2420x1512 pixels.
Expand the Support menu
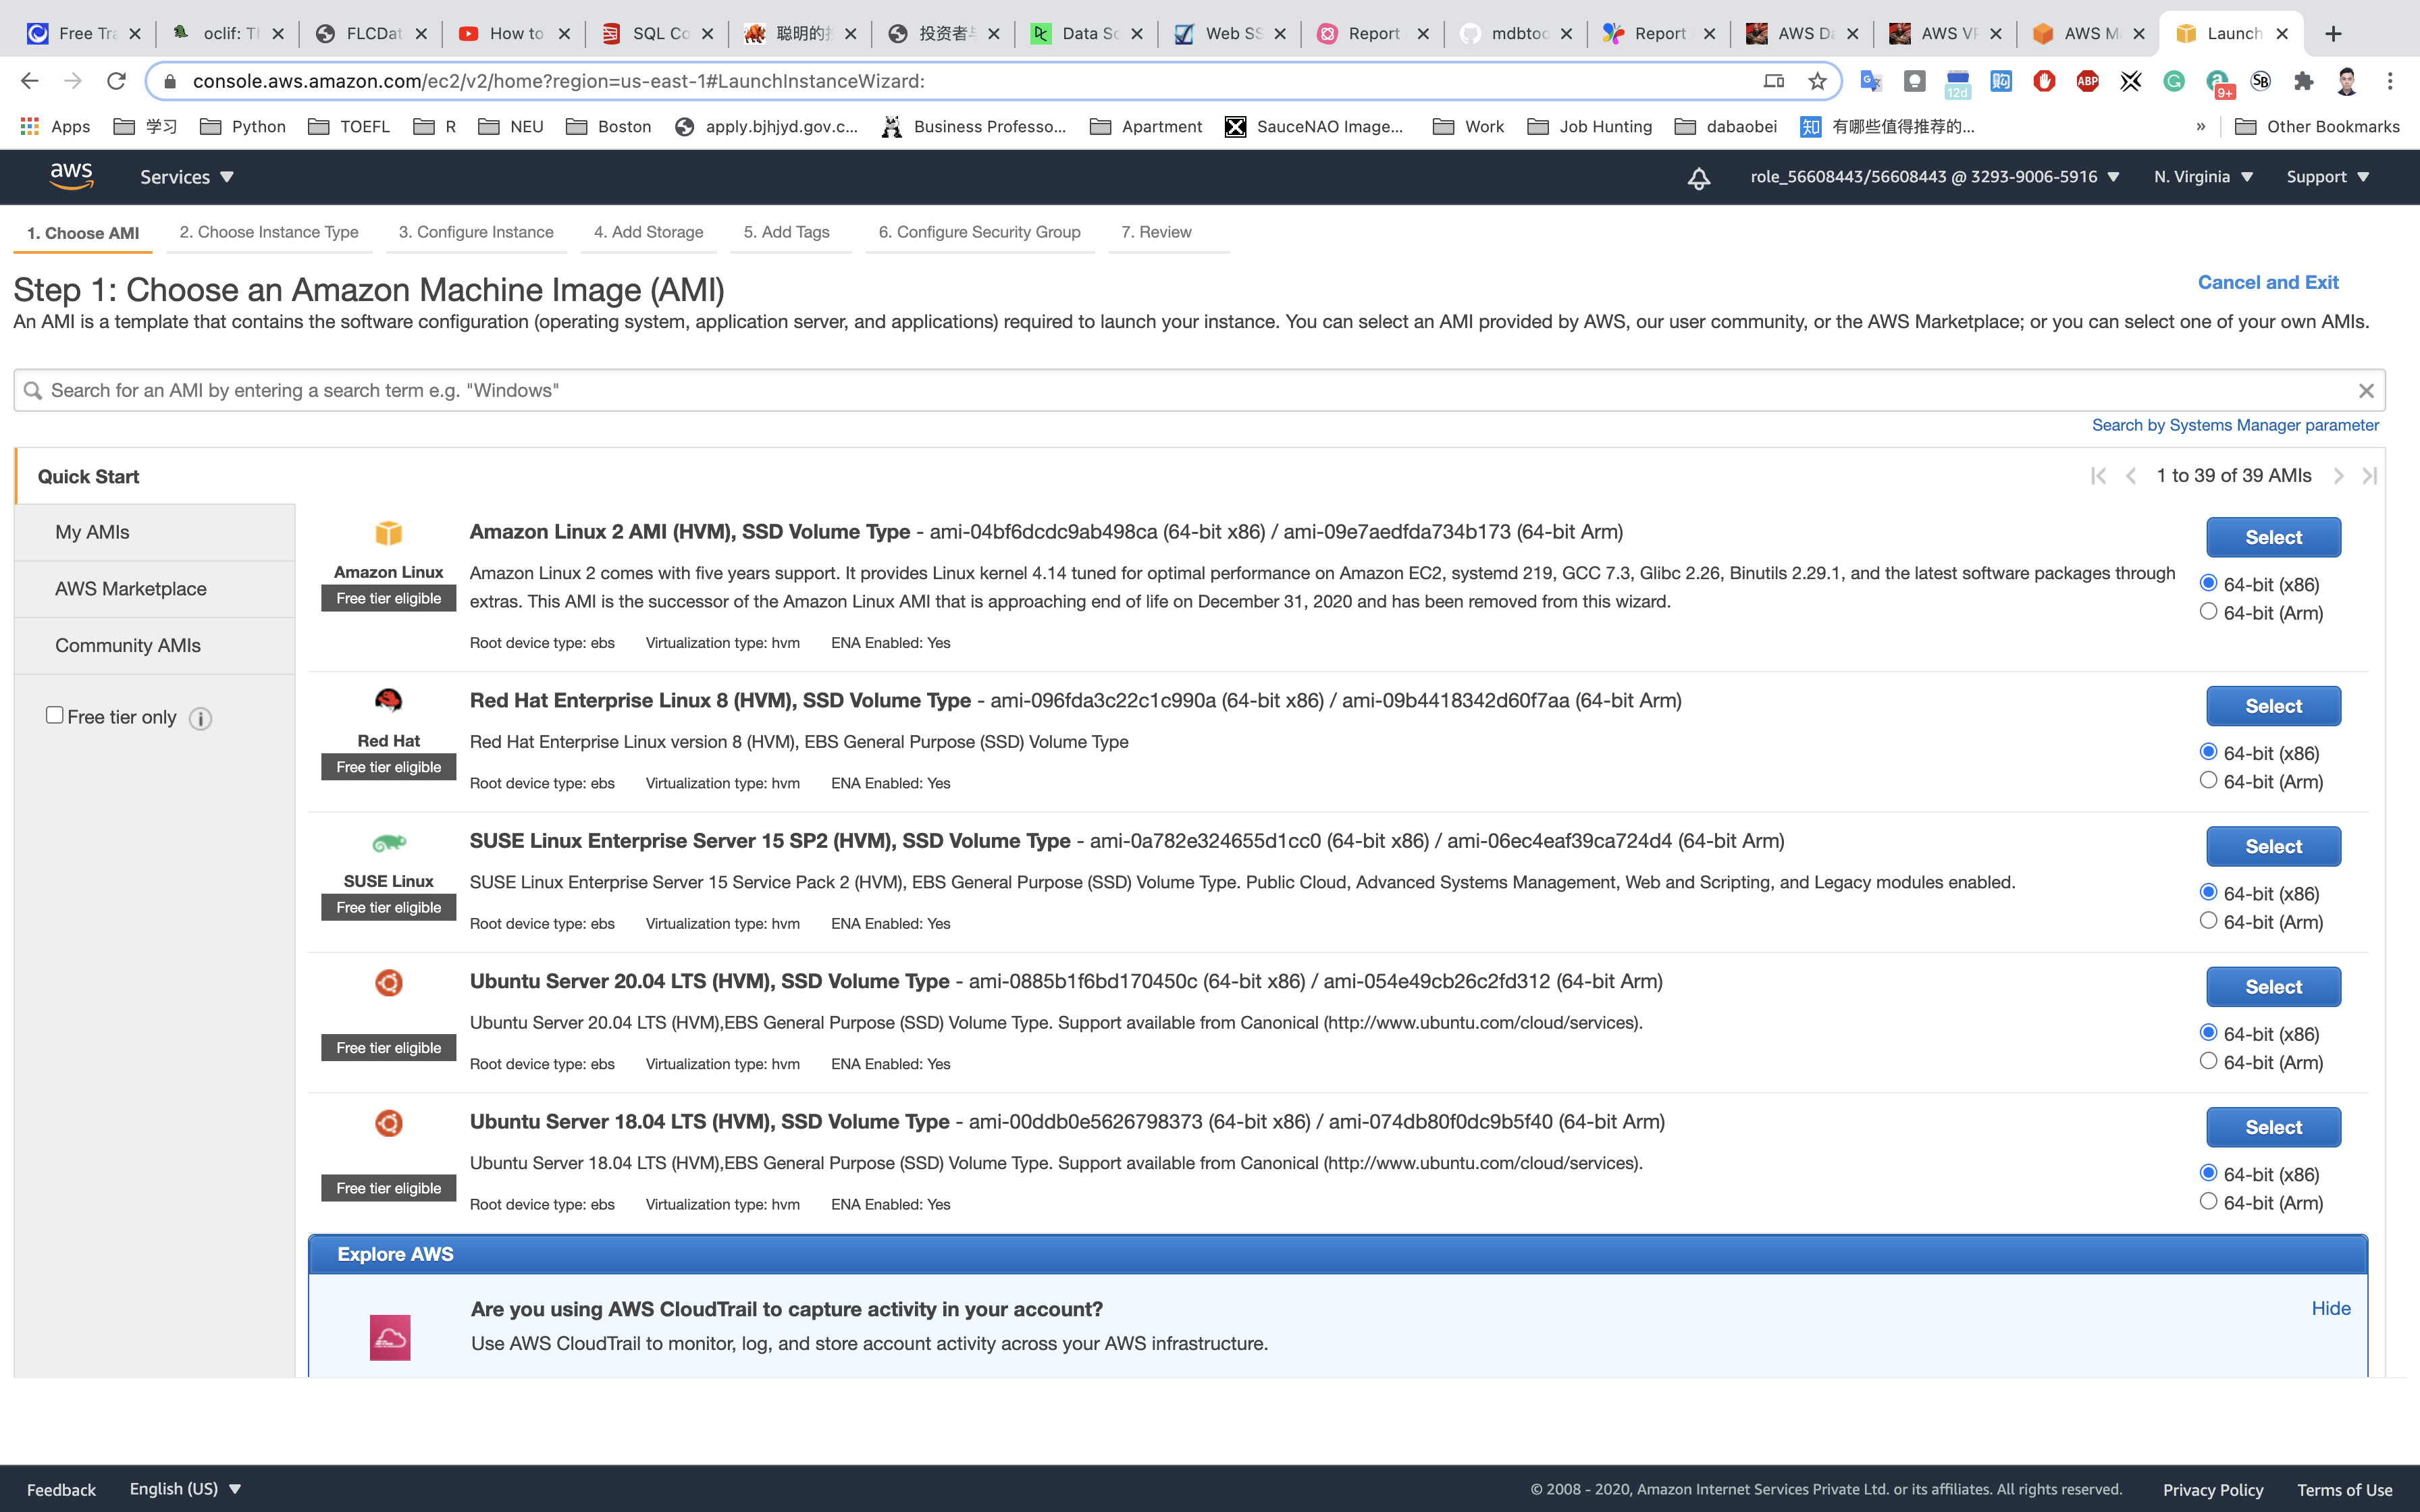2327,177
